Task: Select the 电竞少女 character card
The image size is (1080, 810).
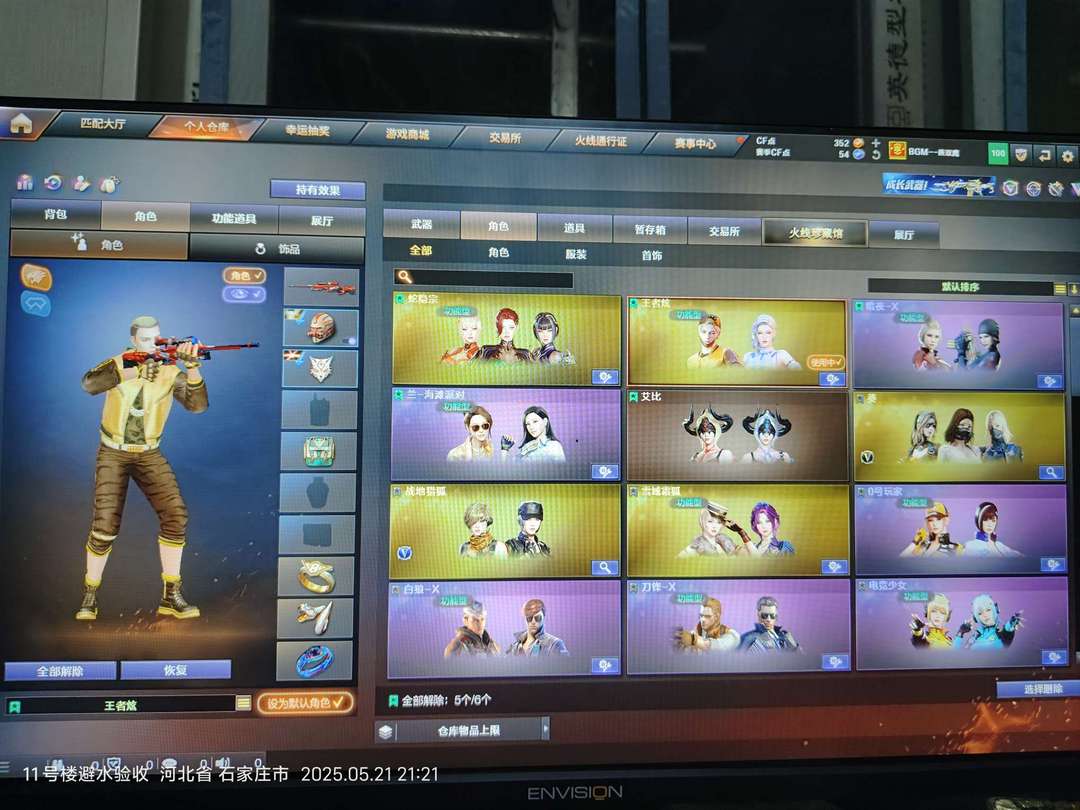Action: (x=962, y=624)
